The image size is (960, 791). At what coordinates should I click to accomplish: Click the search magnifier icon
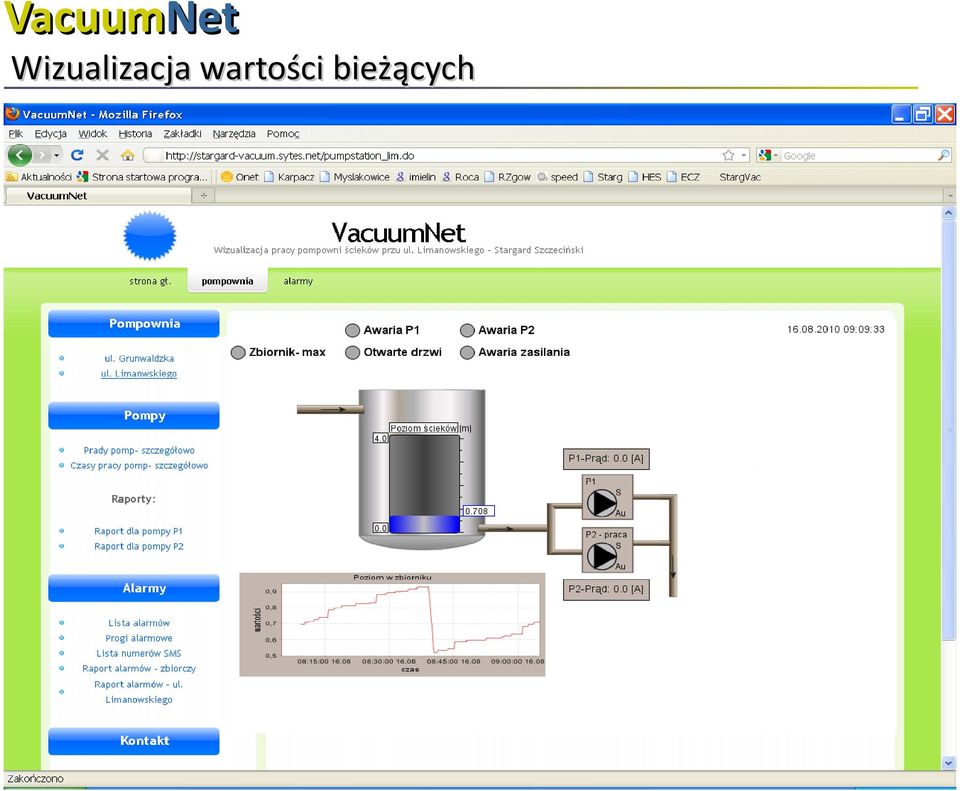click(943, 156)
